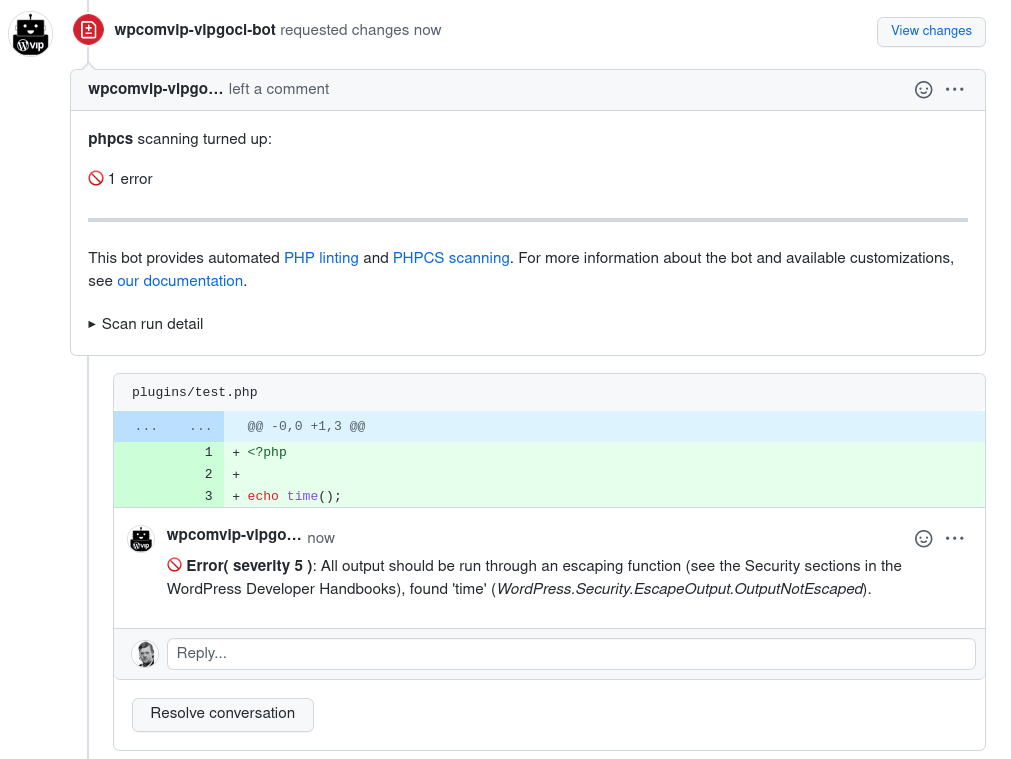The height and width of the screenshot is (759, 1011).
Task: Click the error icon beside "1 error"
Action: click(x=95, y=178)
